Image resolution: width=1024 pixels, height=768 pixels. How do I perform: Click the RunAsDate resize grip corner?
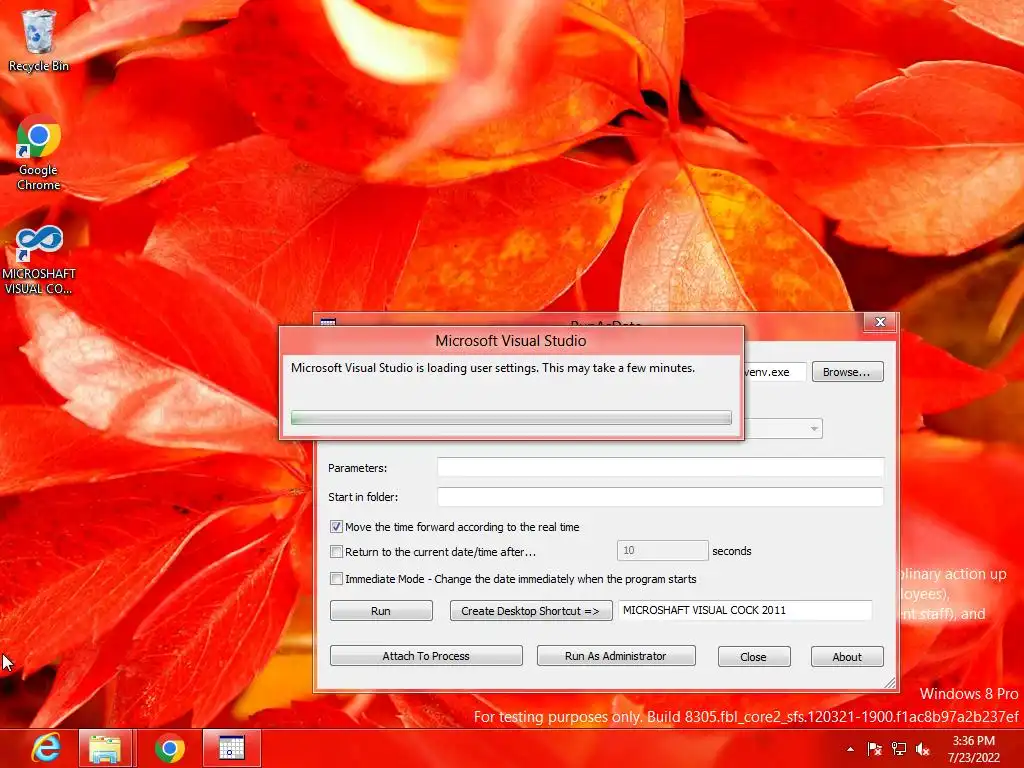[889, 682]
